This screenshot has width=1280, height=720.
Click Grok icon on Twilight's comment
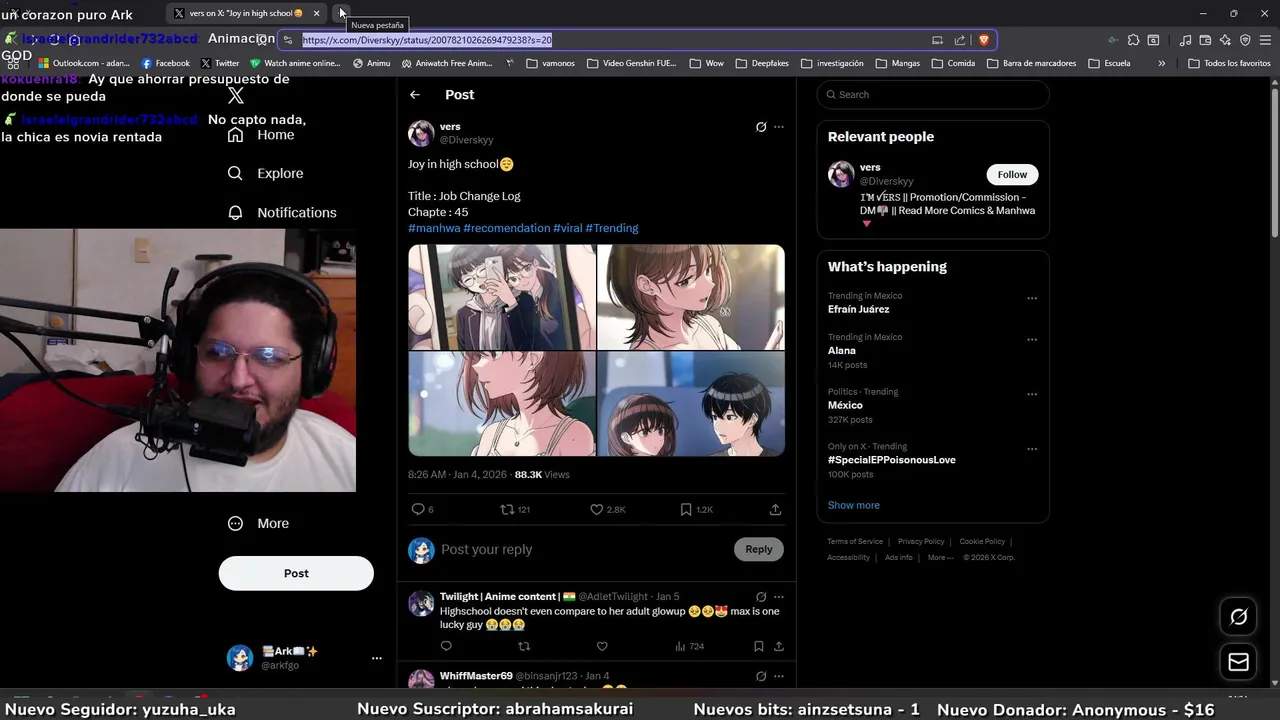click(761, 597)
